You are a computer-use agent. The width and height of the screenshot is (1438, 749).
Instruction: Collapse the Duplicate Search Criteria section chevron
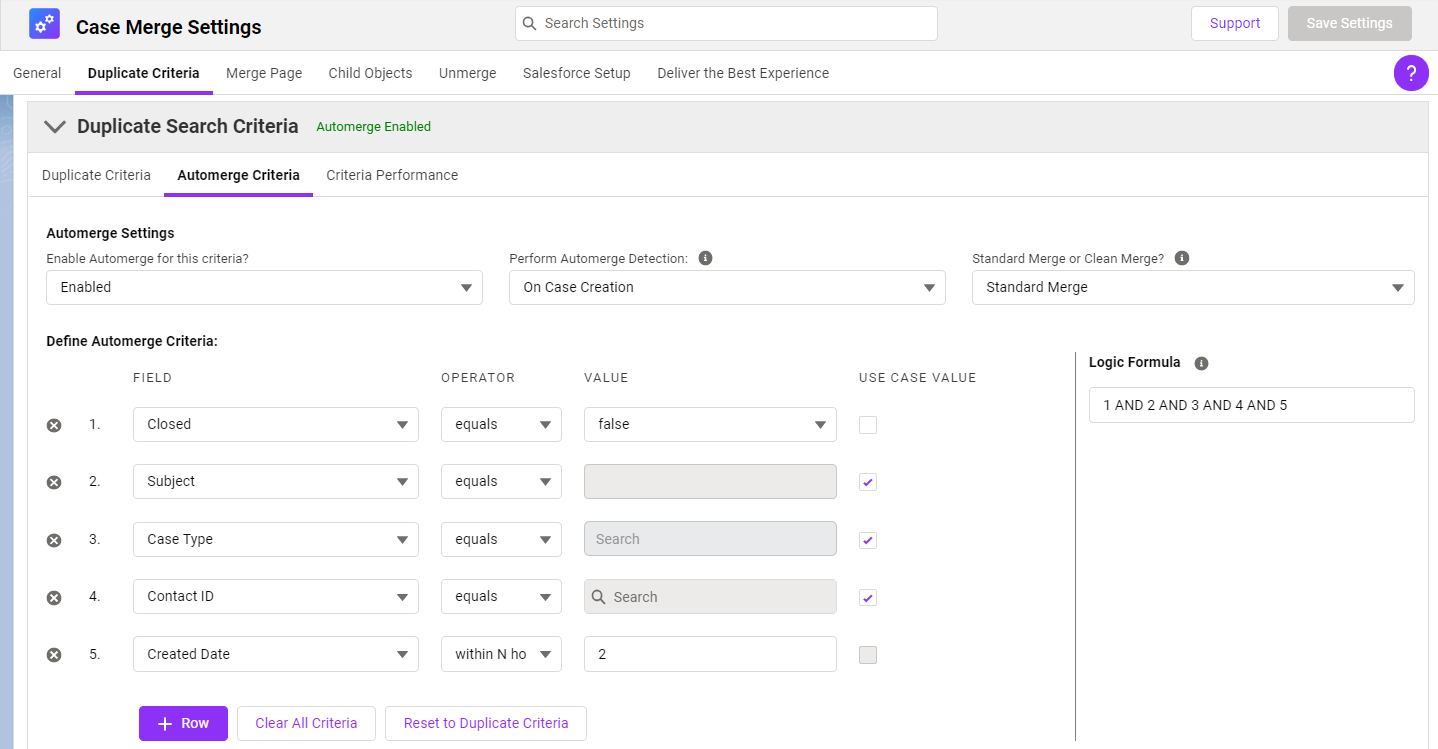click(x=56, y=127)
